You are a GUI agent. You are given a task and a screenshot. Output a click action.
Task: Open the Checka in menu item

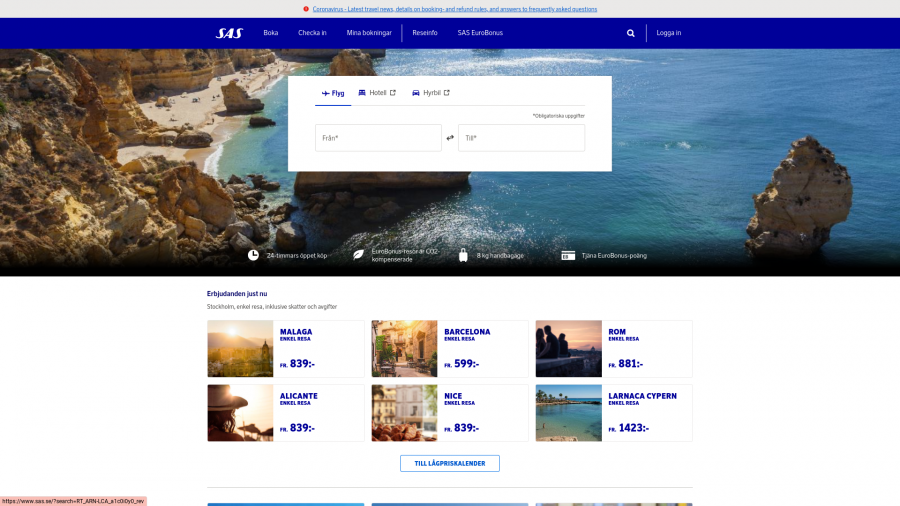(312, 33)
